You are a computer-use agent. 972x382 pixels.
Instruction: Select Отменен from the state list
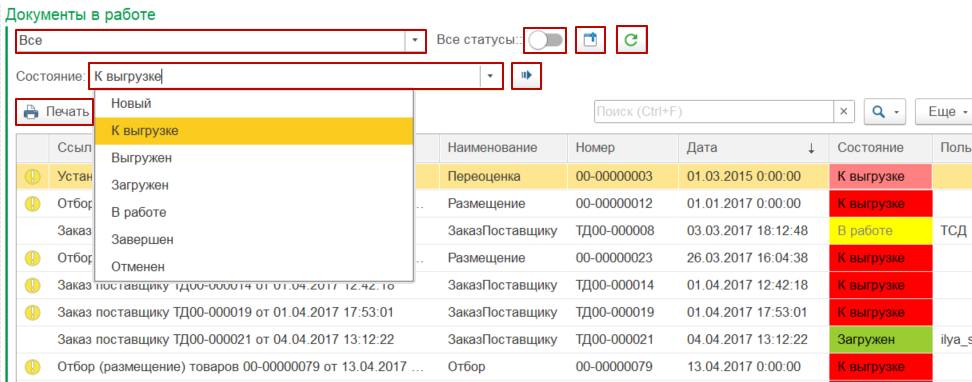254,267
